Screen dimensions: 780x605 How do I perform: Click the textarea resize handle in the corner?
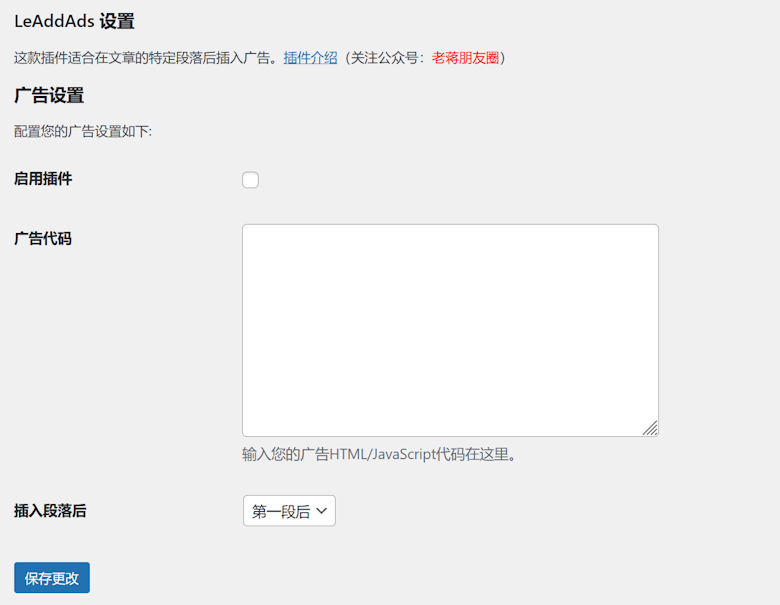tap(650, 428)
